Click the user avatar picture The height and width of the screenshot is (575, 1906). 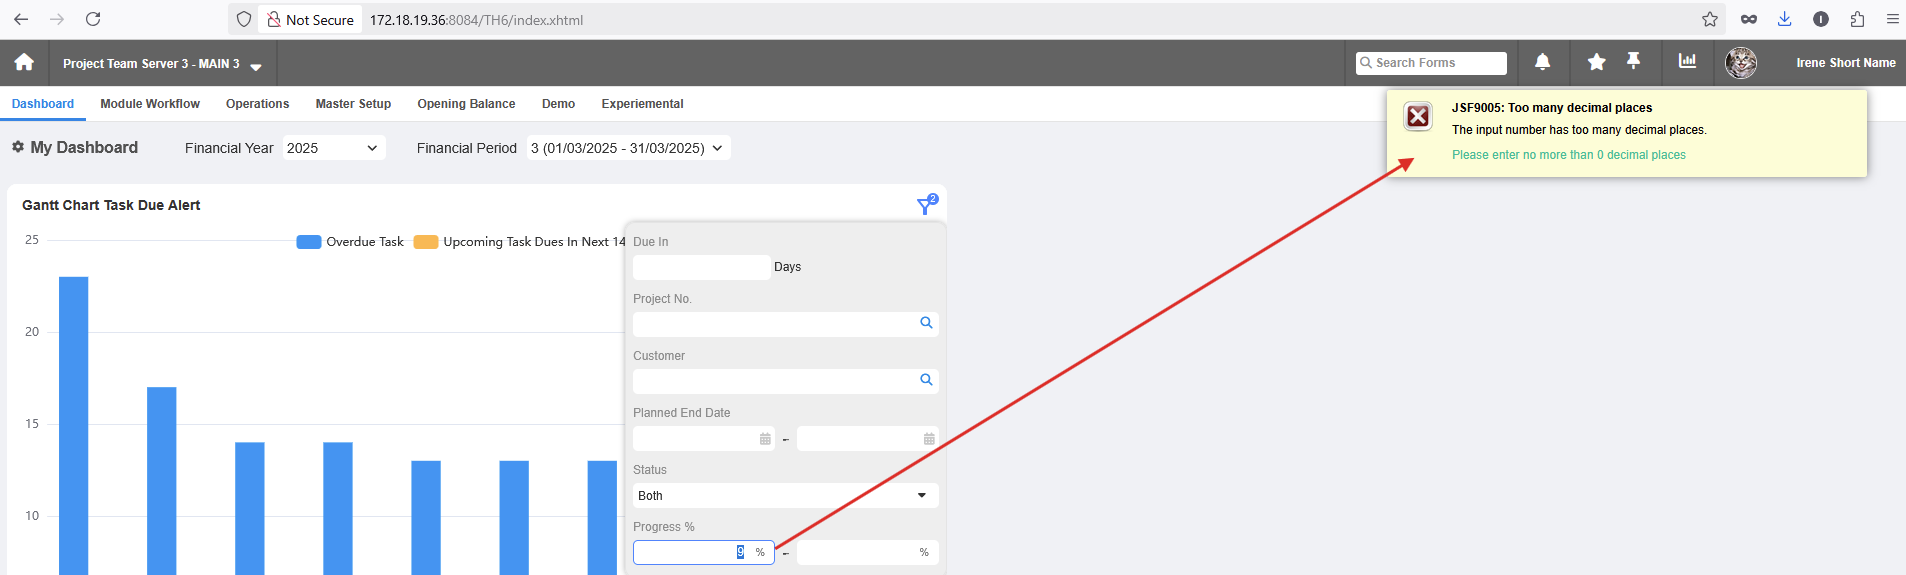[x=1741, y=63]
